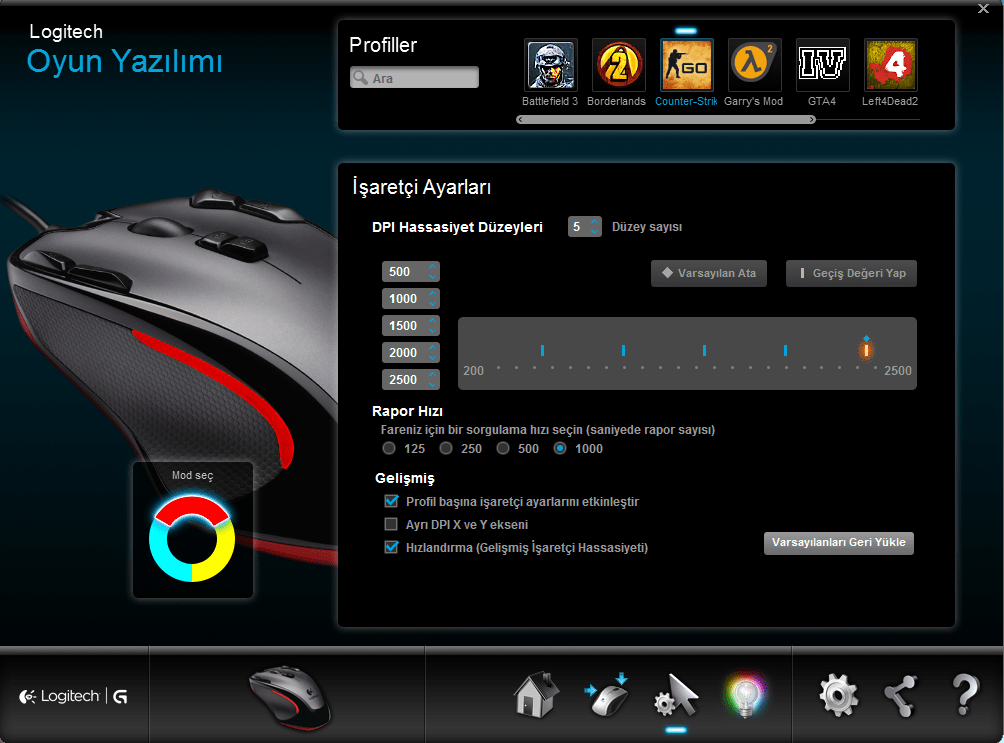Click 'Varsayılanları Geri Yükle' button
The image size is (1004, 743).
tap(838, 543)
